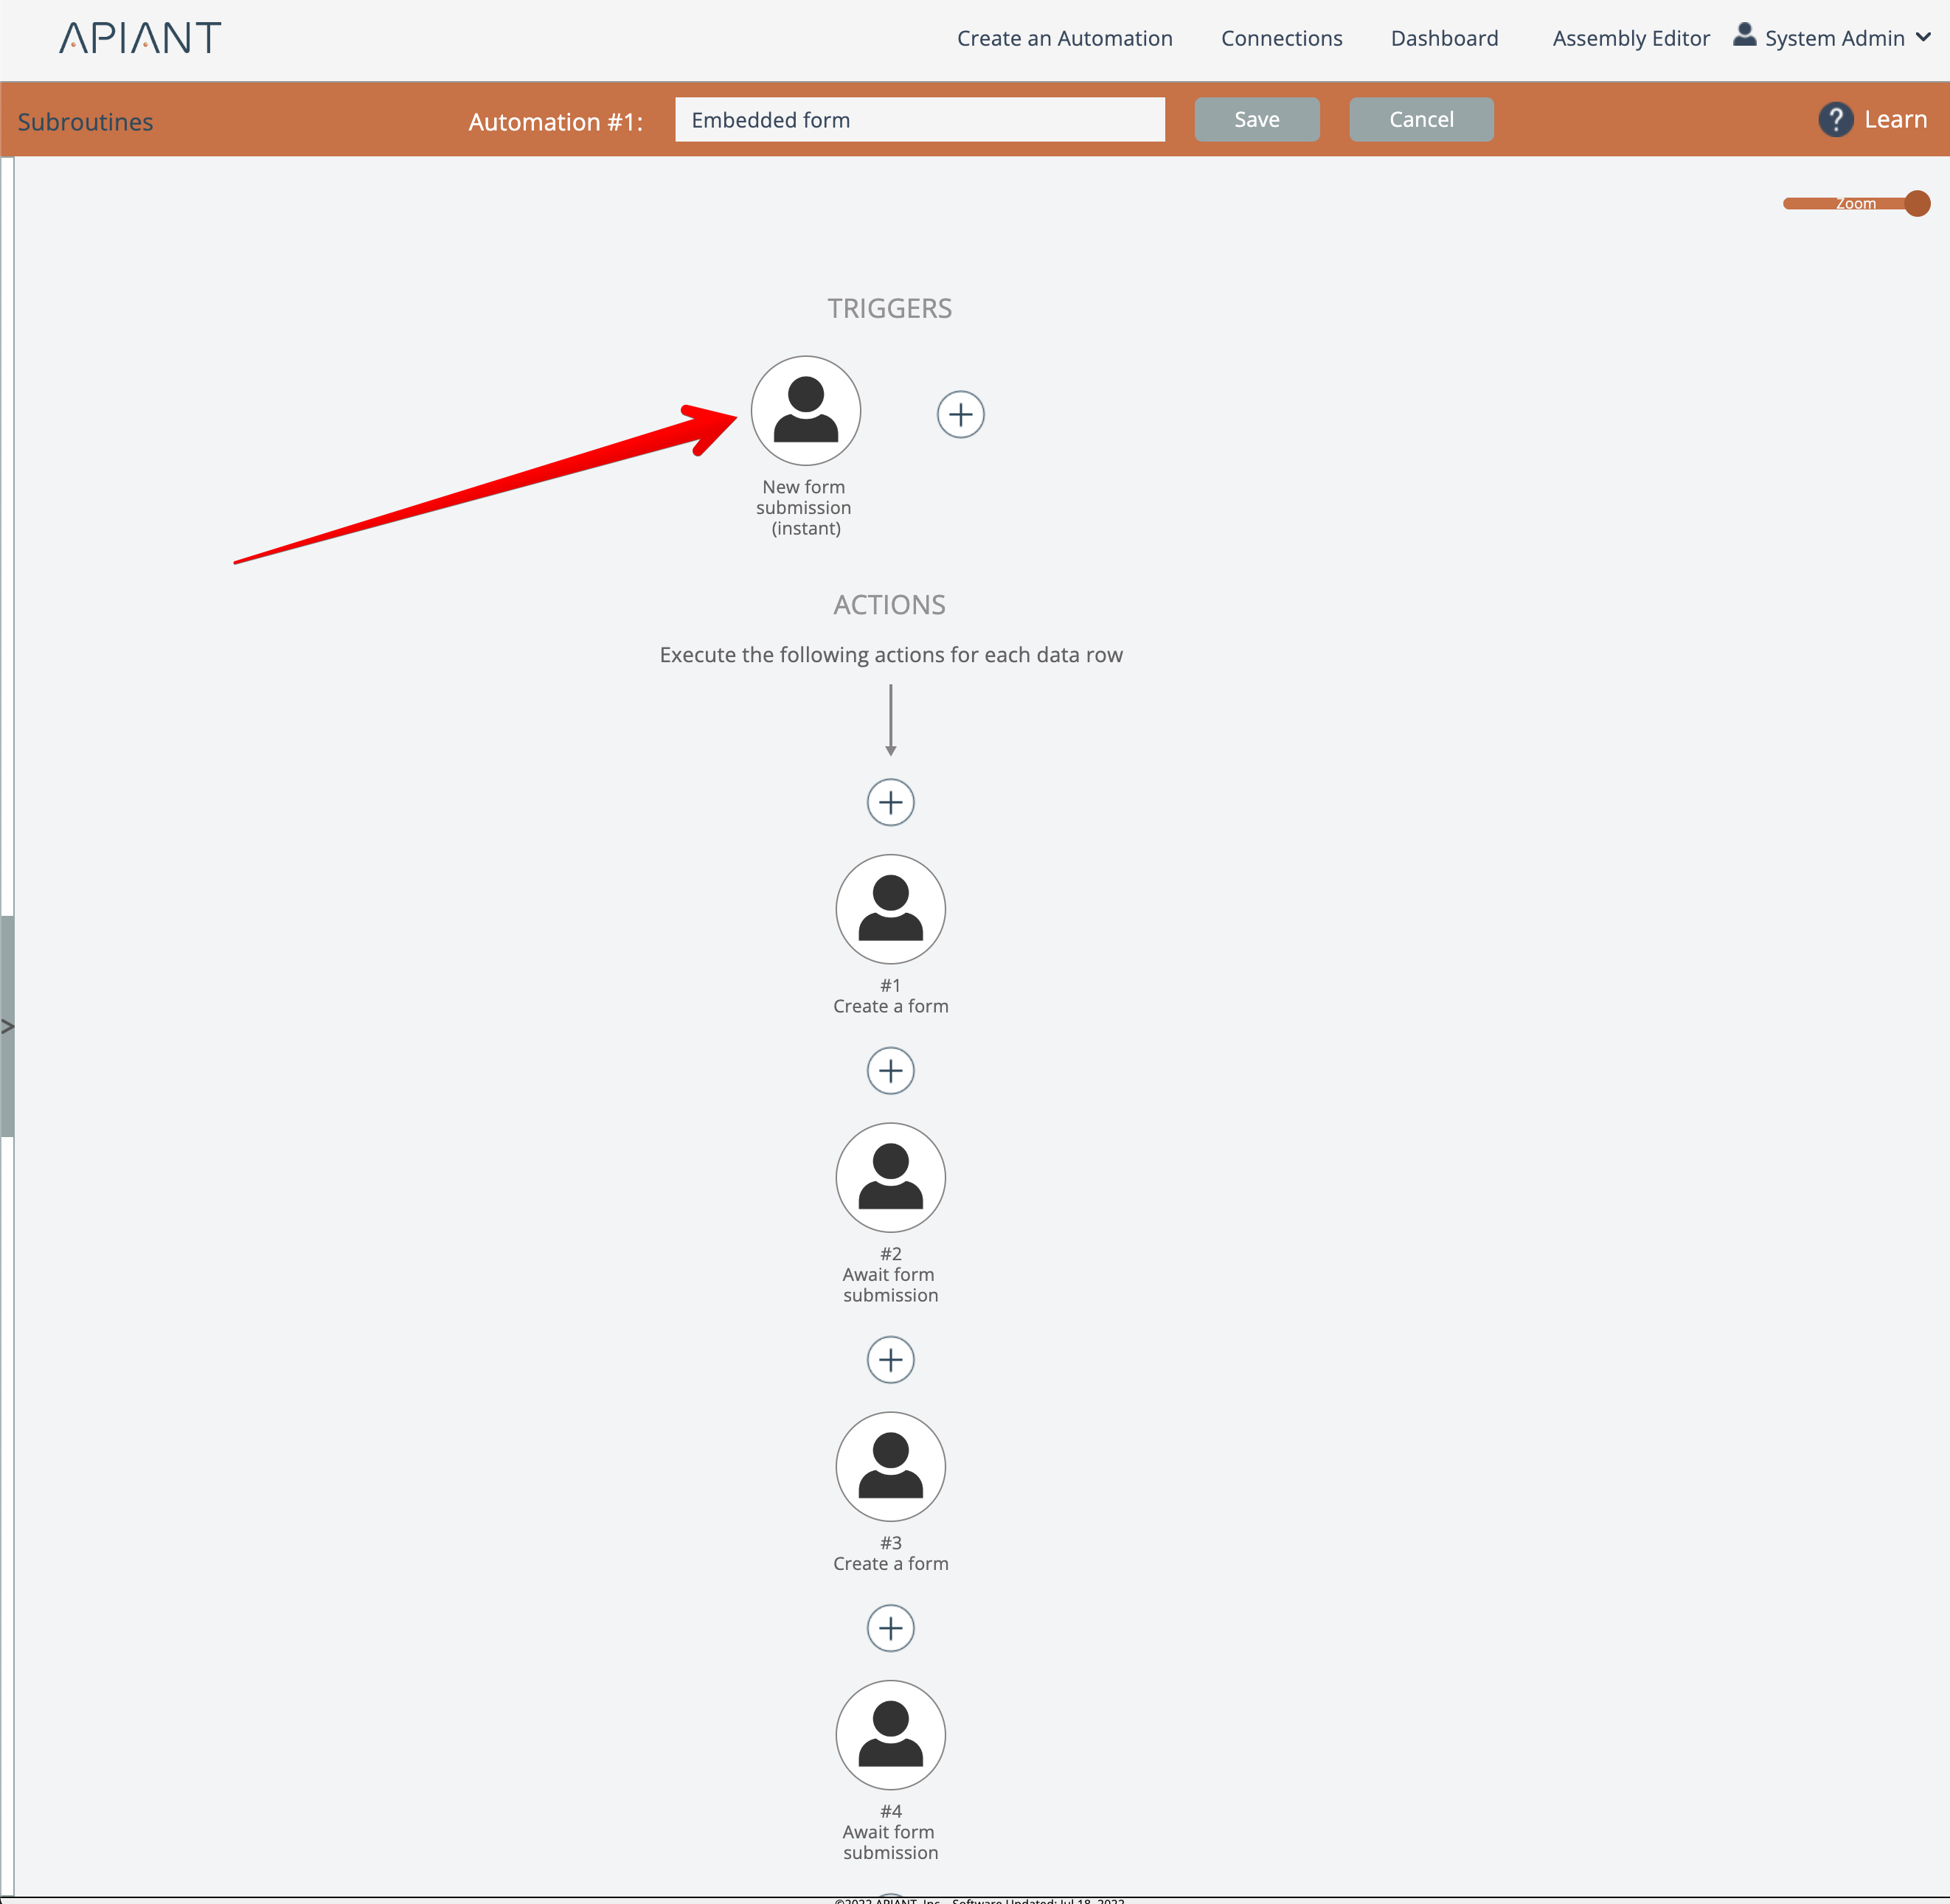This screenshot has height=1904, width=1950.
Task: Click the Zoom slider handle
Action: (1916, 203)
